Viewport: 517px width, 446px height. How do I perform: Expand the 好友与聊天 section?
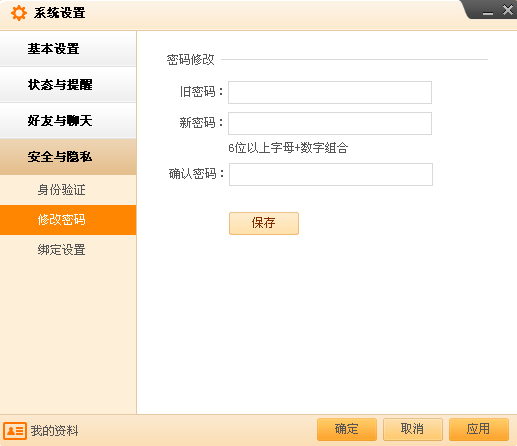68,121
